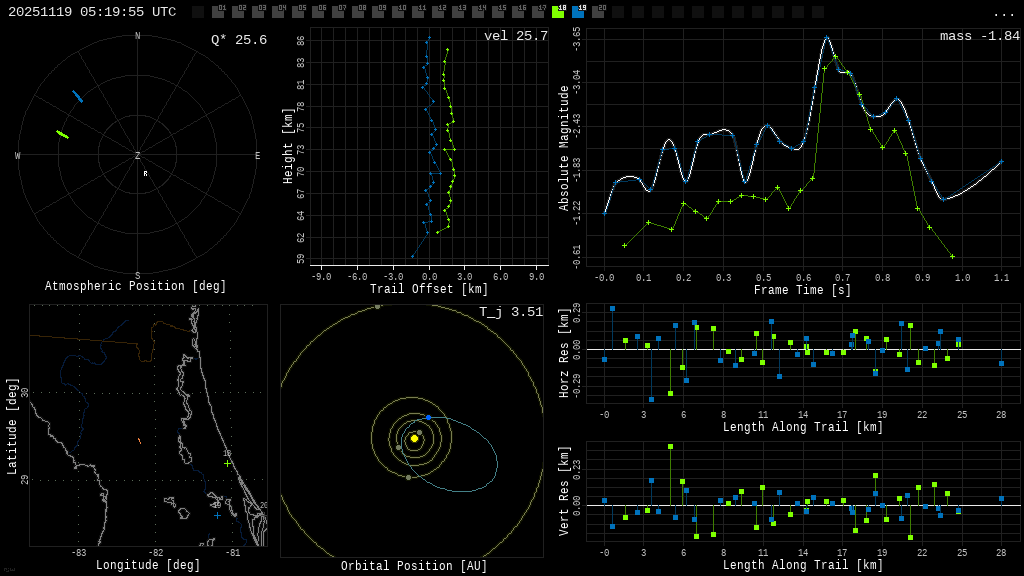1024x576 pixels.
Task: Toggle the blue station 19 square
Action: pyautogui.click(x=578, y=12)
